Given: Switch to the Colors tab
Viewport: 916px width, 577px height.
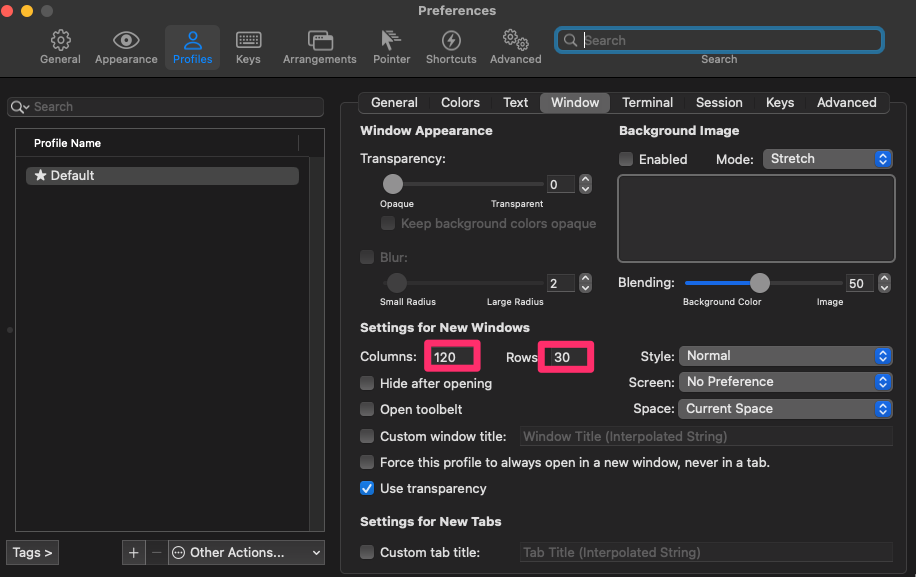Looking at the screenshot, I should (460, 103).
